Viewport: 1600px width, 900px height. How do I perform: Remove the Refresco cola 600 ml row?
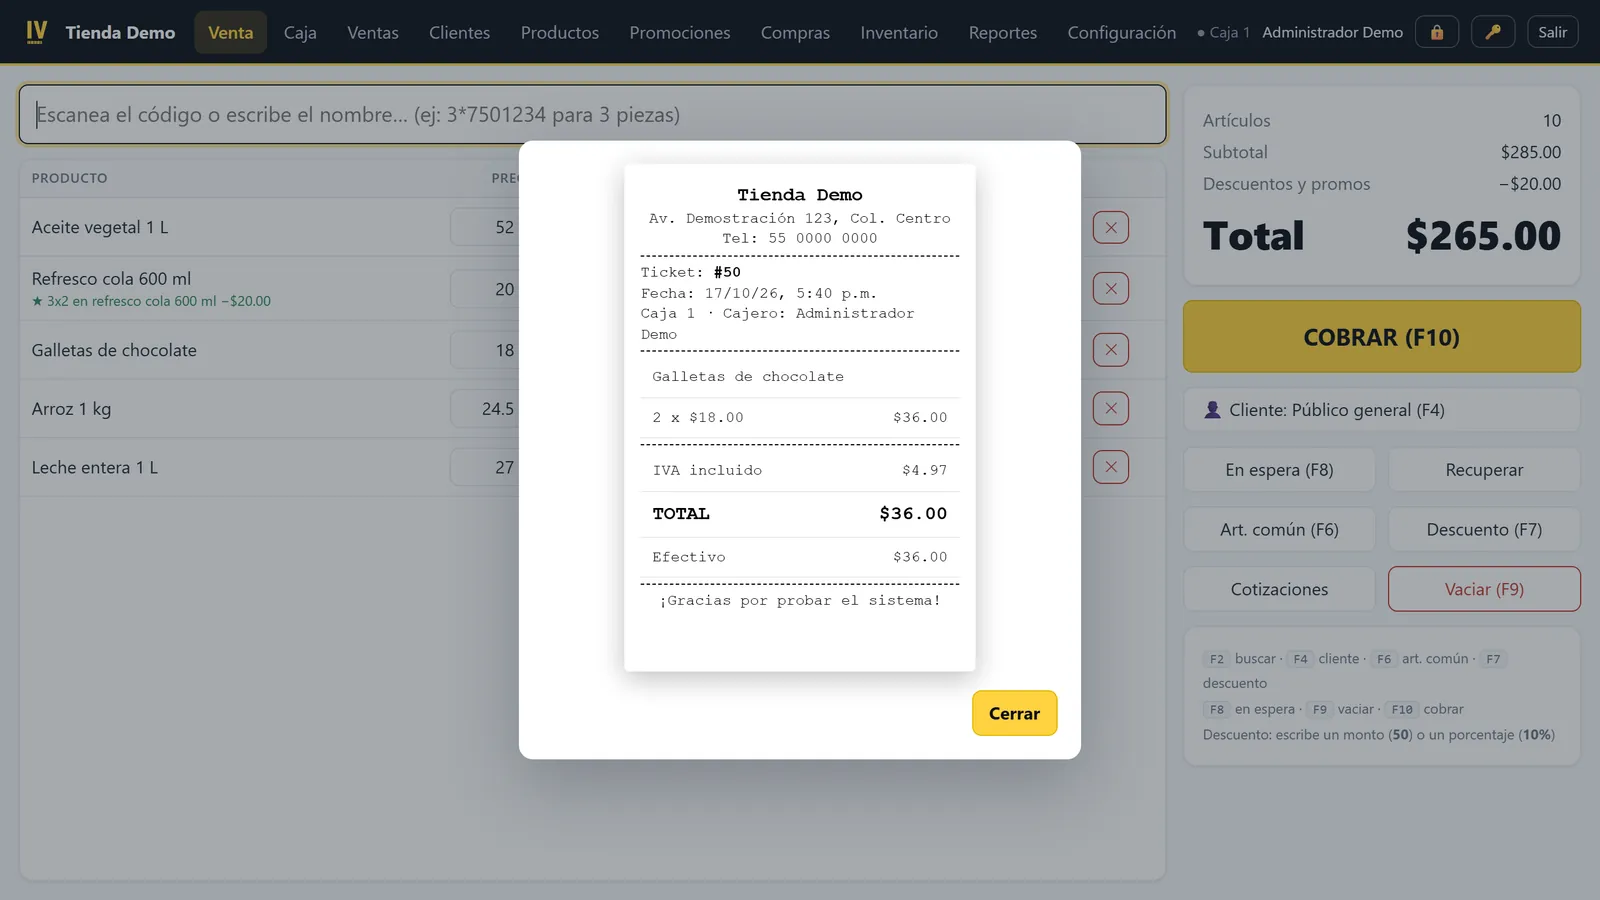1111,289
